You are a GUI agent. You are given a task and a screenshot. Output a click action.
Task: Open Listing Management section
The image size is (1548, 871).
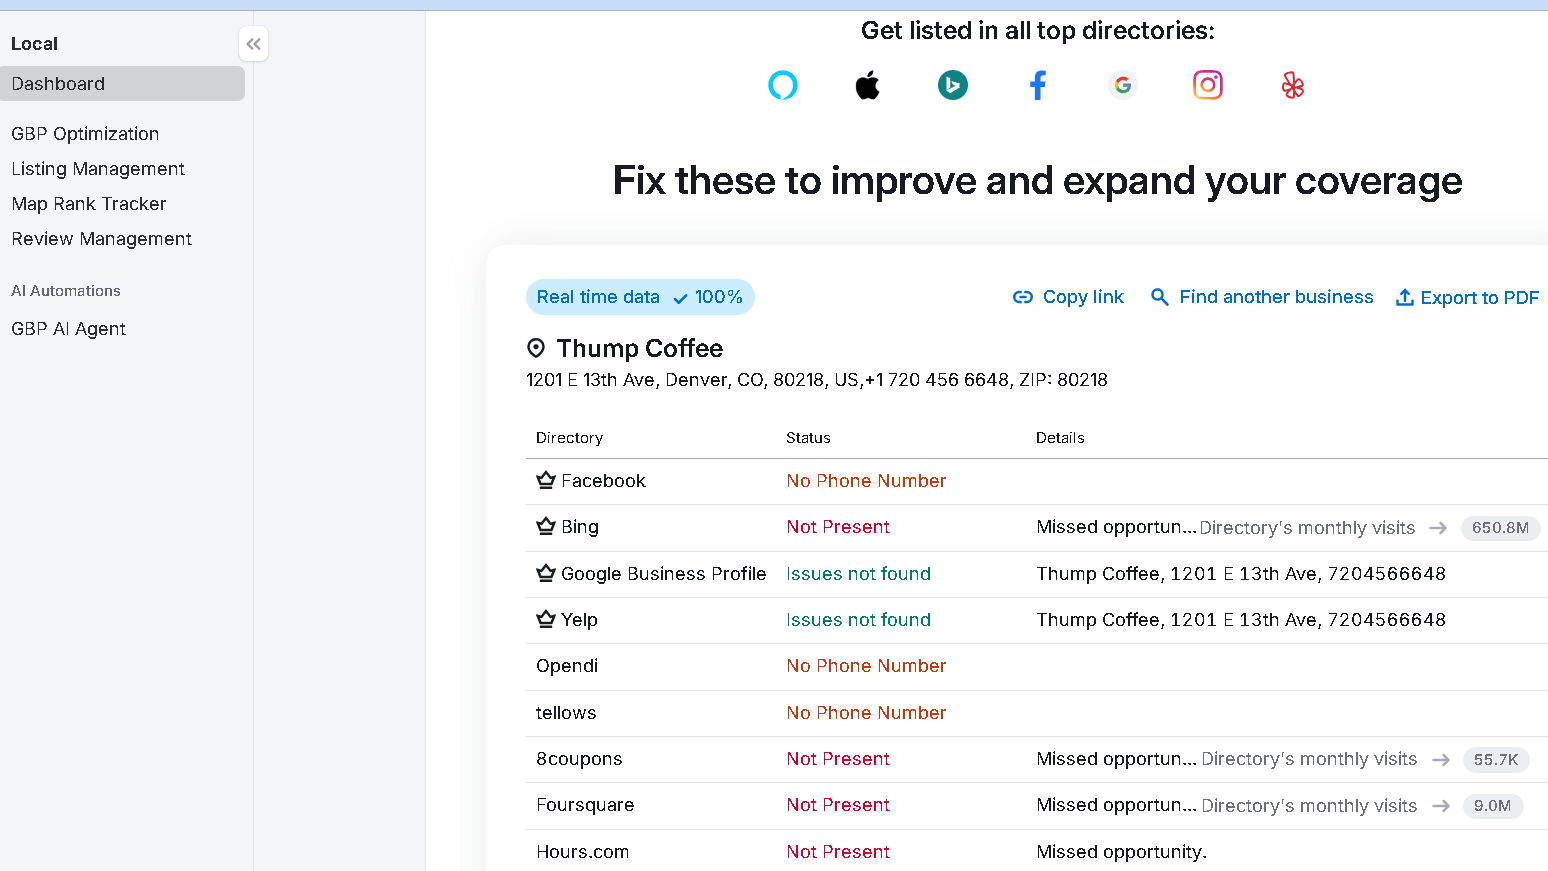(98, 169)
